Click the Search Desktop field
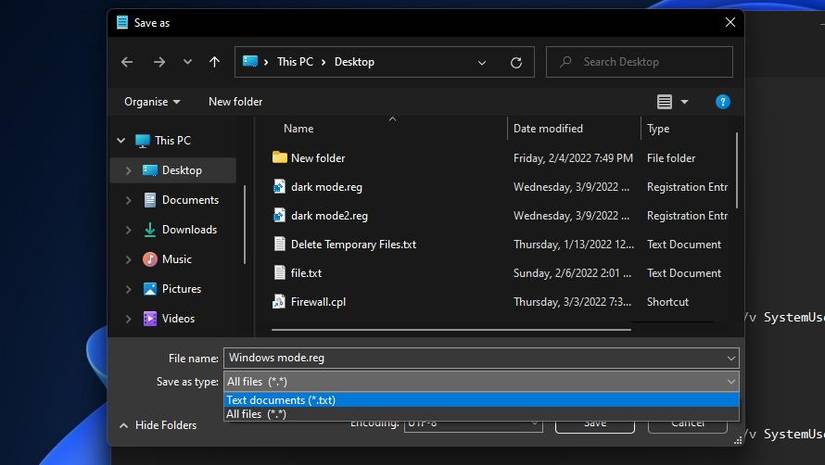 tap(639, 62)
